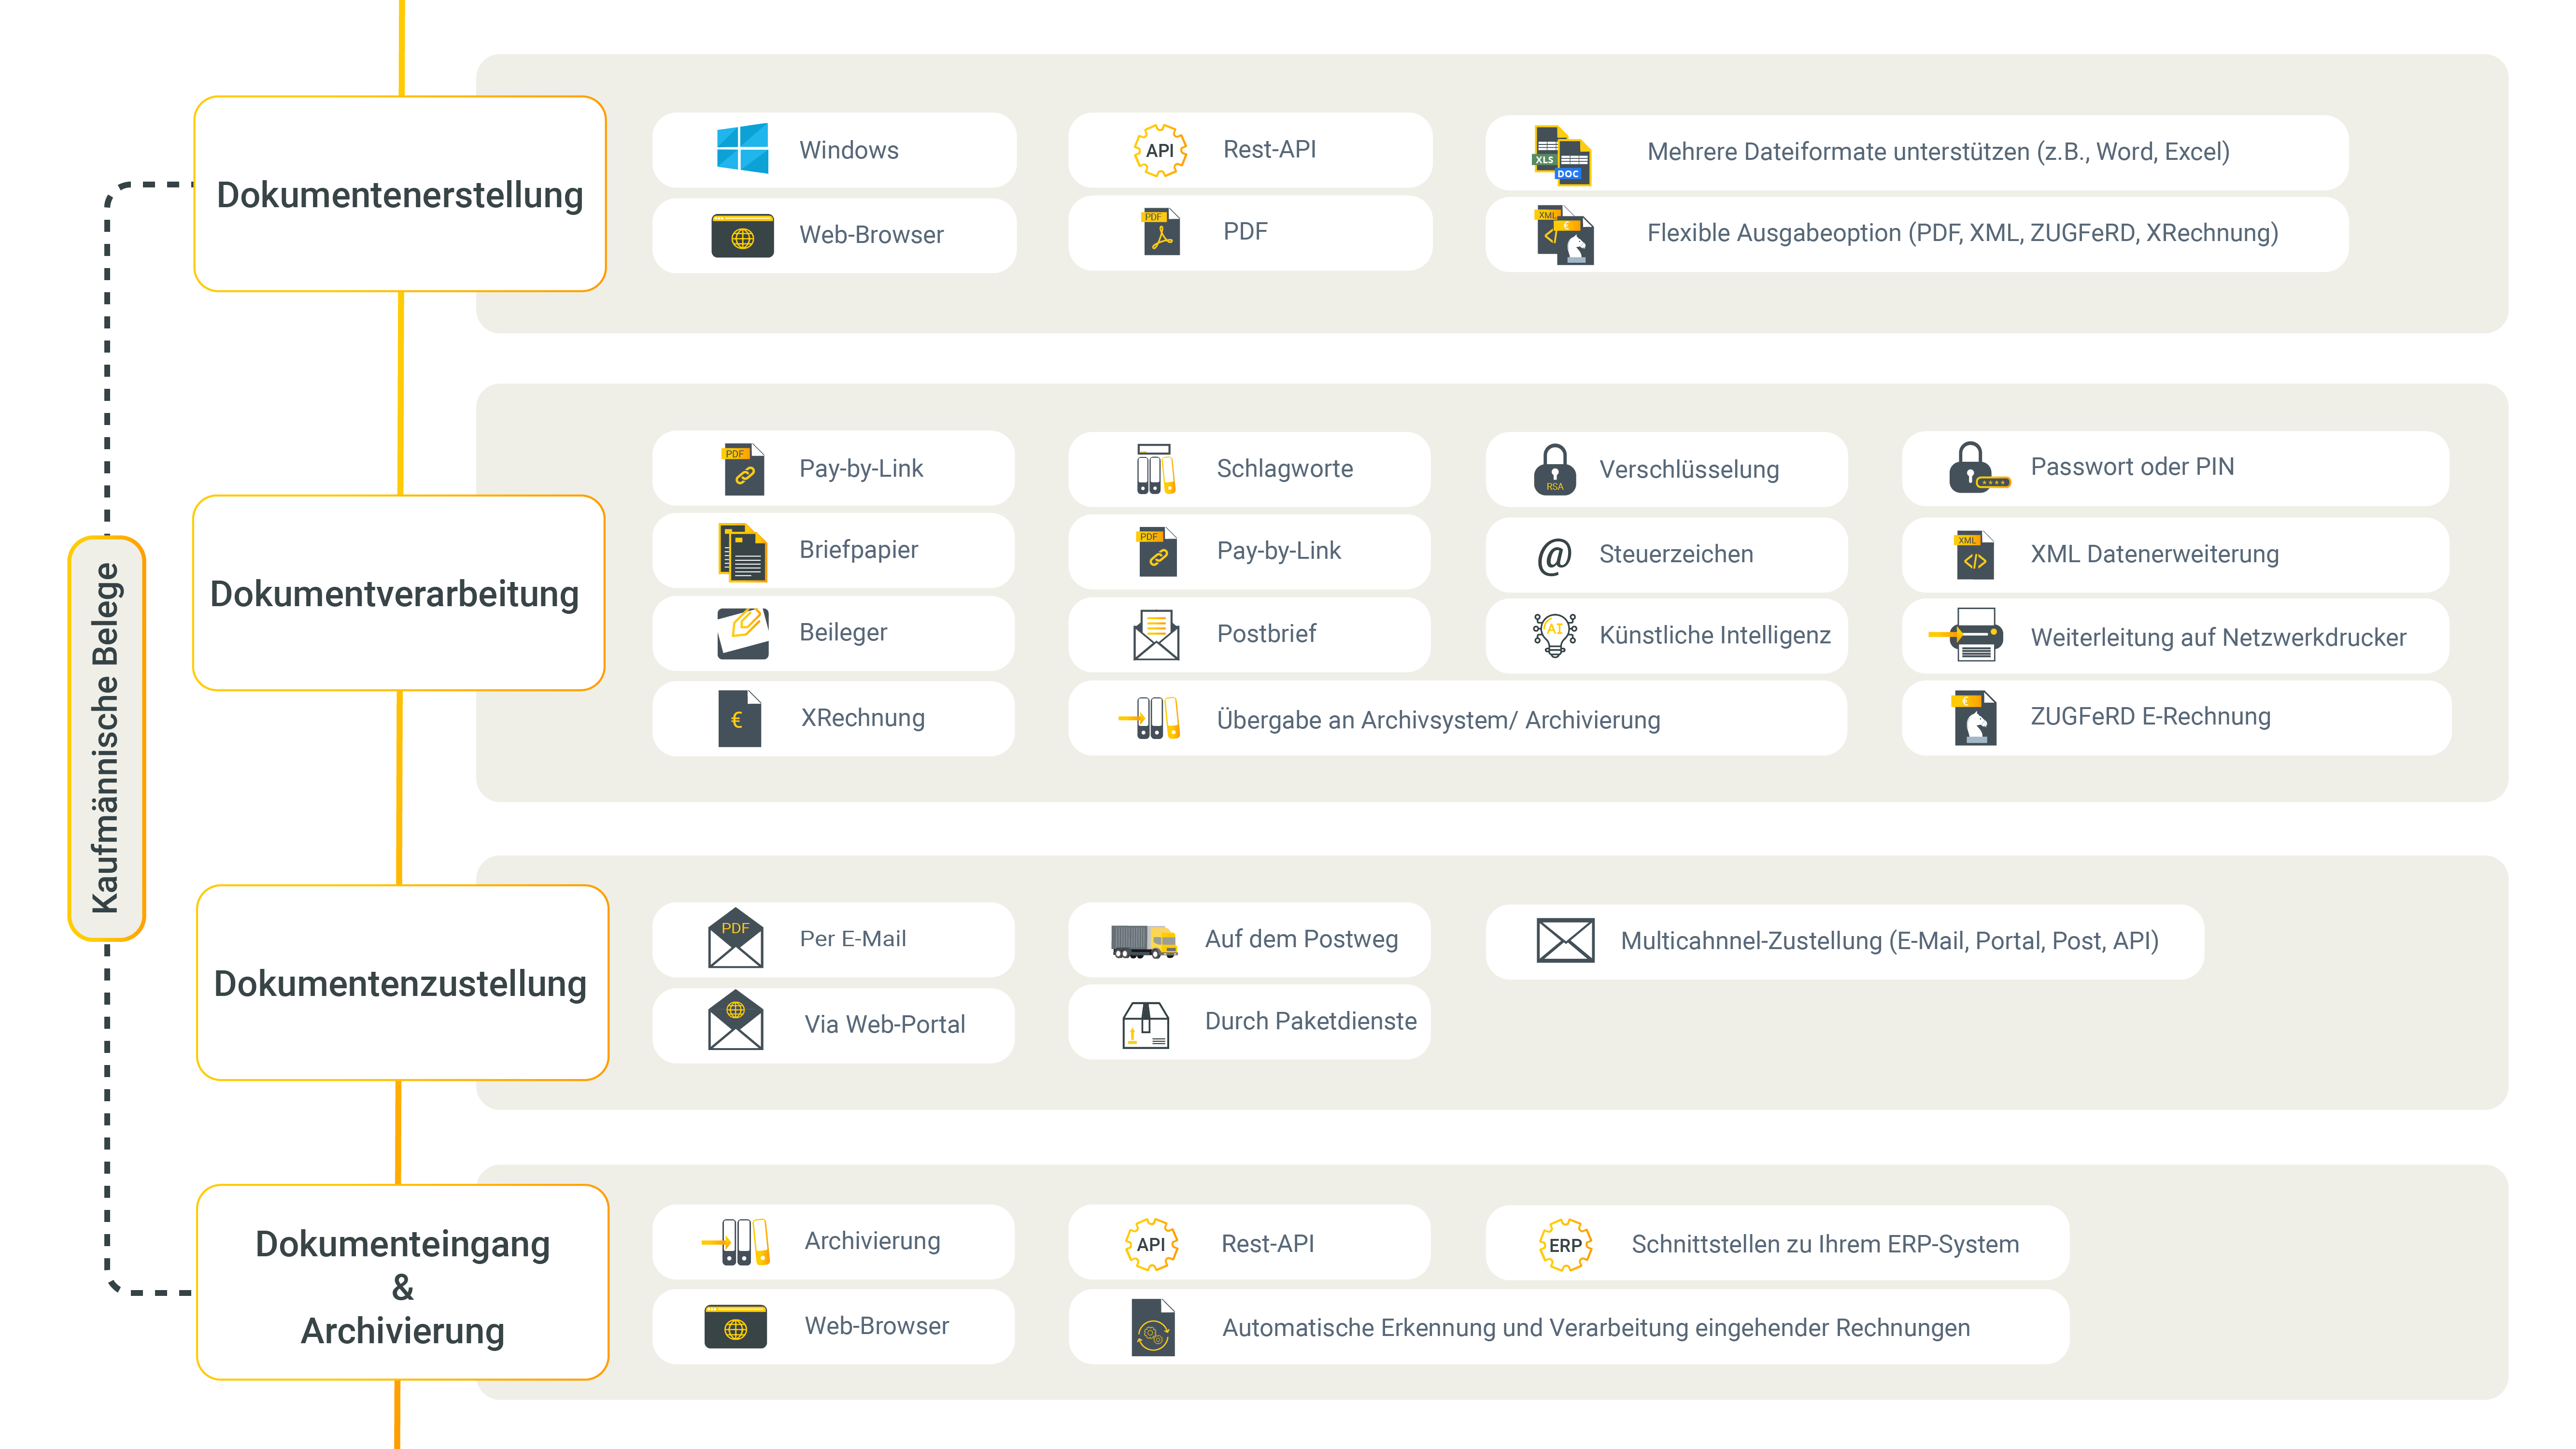Click the Via Web-Portal globe envelope icon
2576x1449 pixels.
click(735, 1020)
